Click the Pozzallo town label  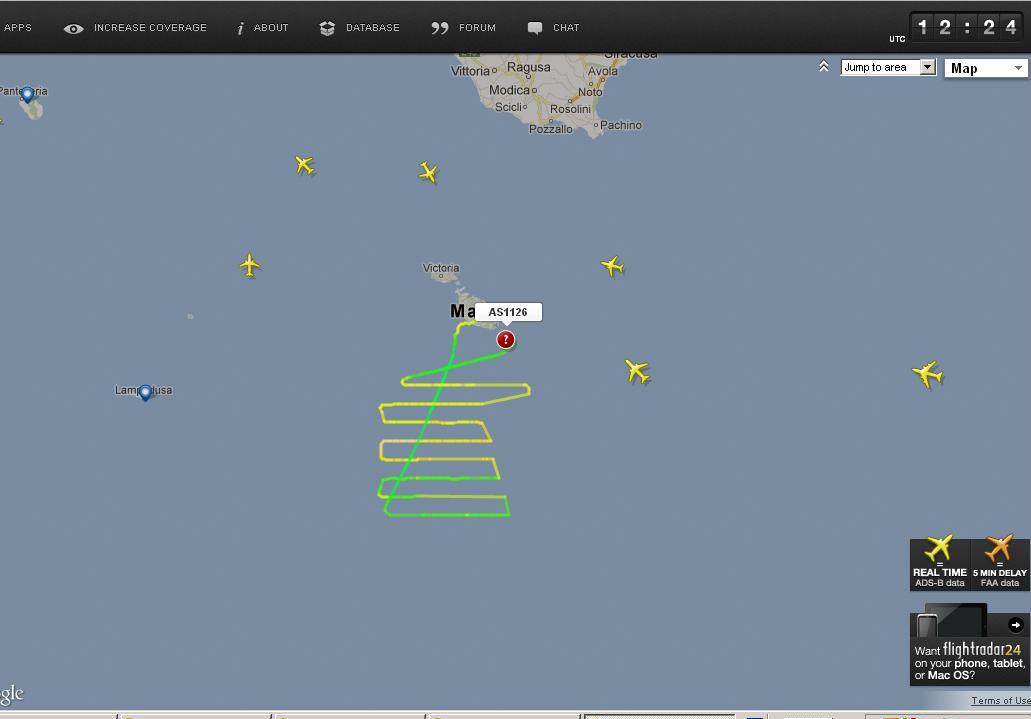pyautogui.click(x=550, y=129)
